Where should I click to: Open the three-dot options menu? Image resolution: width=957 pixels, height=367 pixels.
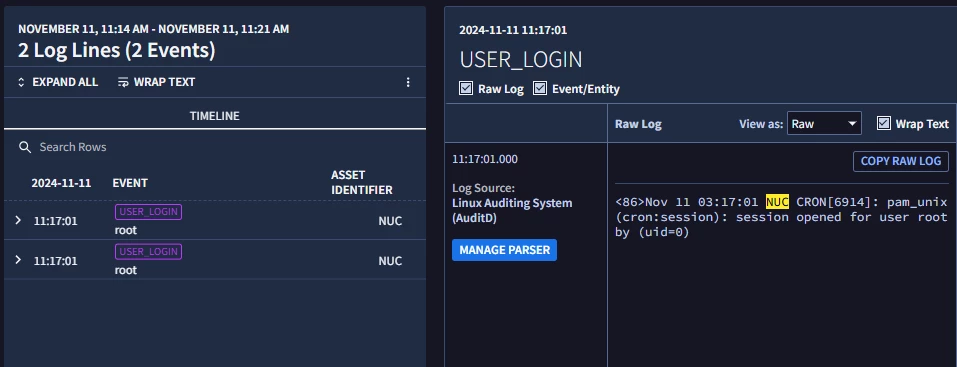(408, 82)
